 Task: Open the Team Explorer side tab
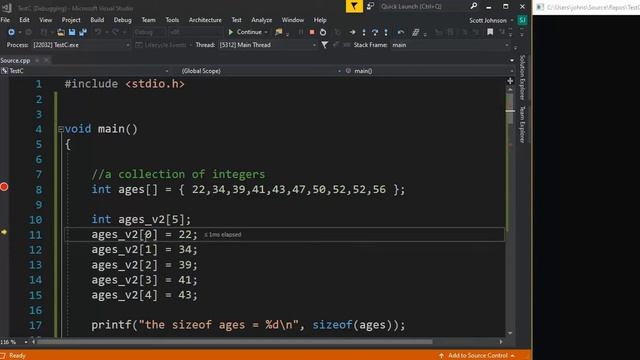(522, 124)
